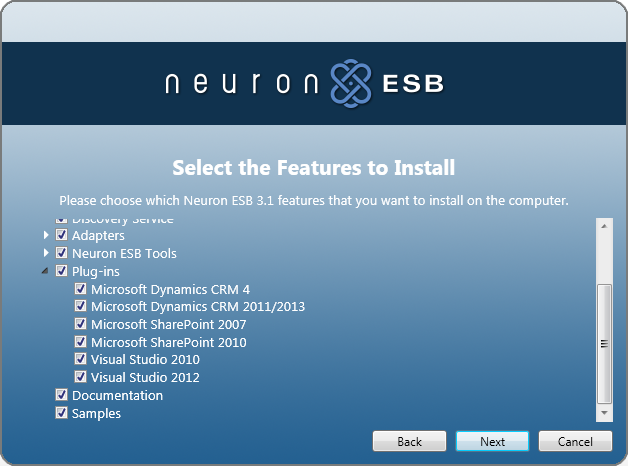Uncheck the Neuron ESB Tools checkbox
This screenshot has height=466, width=628.
(61, 253)
